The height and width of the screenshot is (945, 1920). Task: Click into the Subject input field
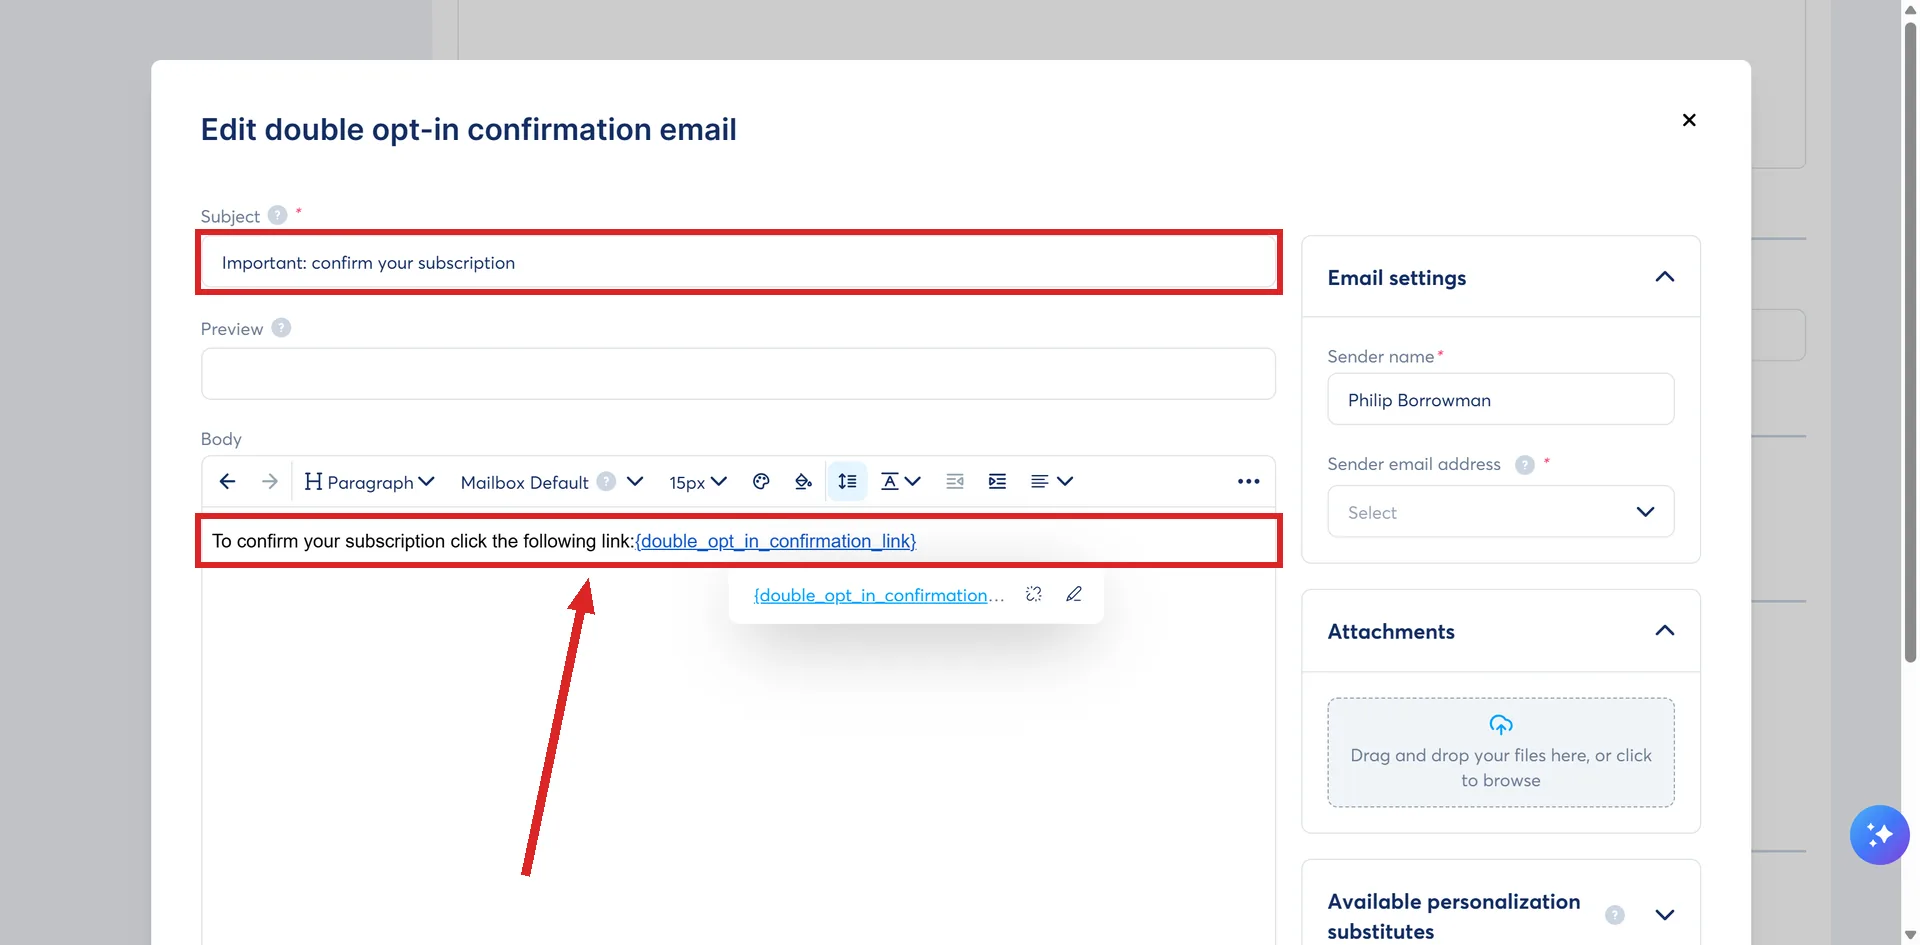[738, 263]
